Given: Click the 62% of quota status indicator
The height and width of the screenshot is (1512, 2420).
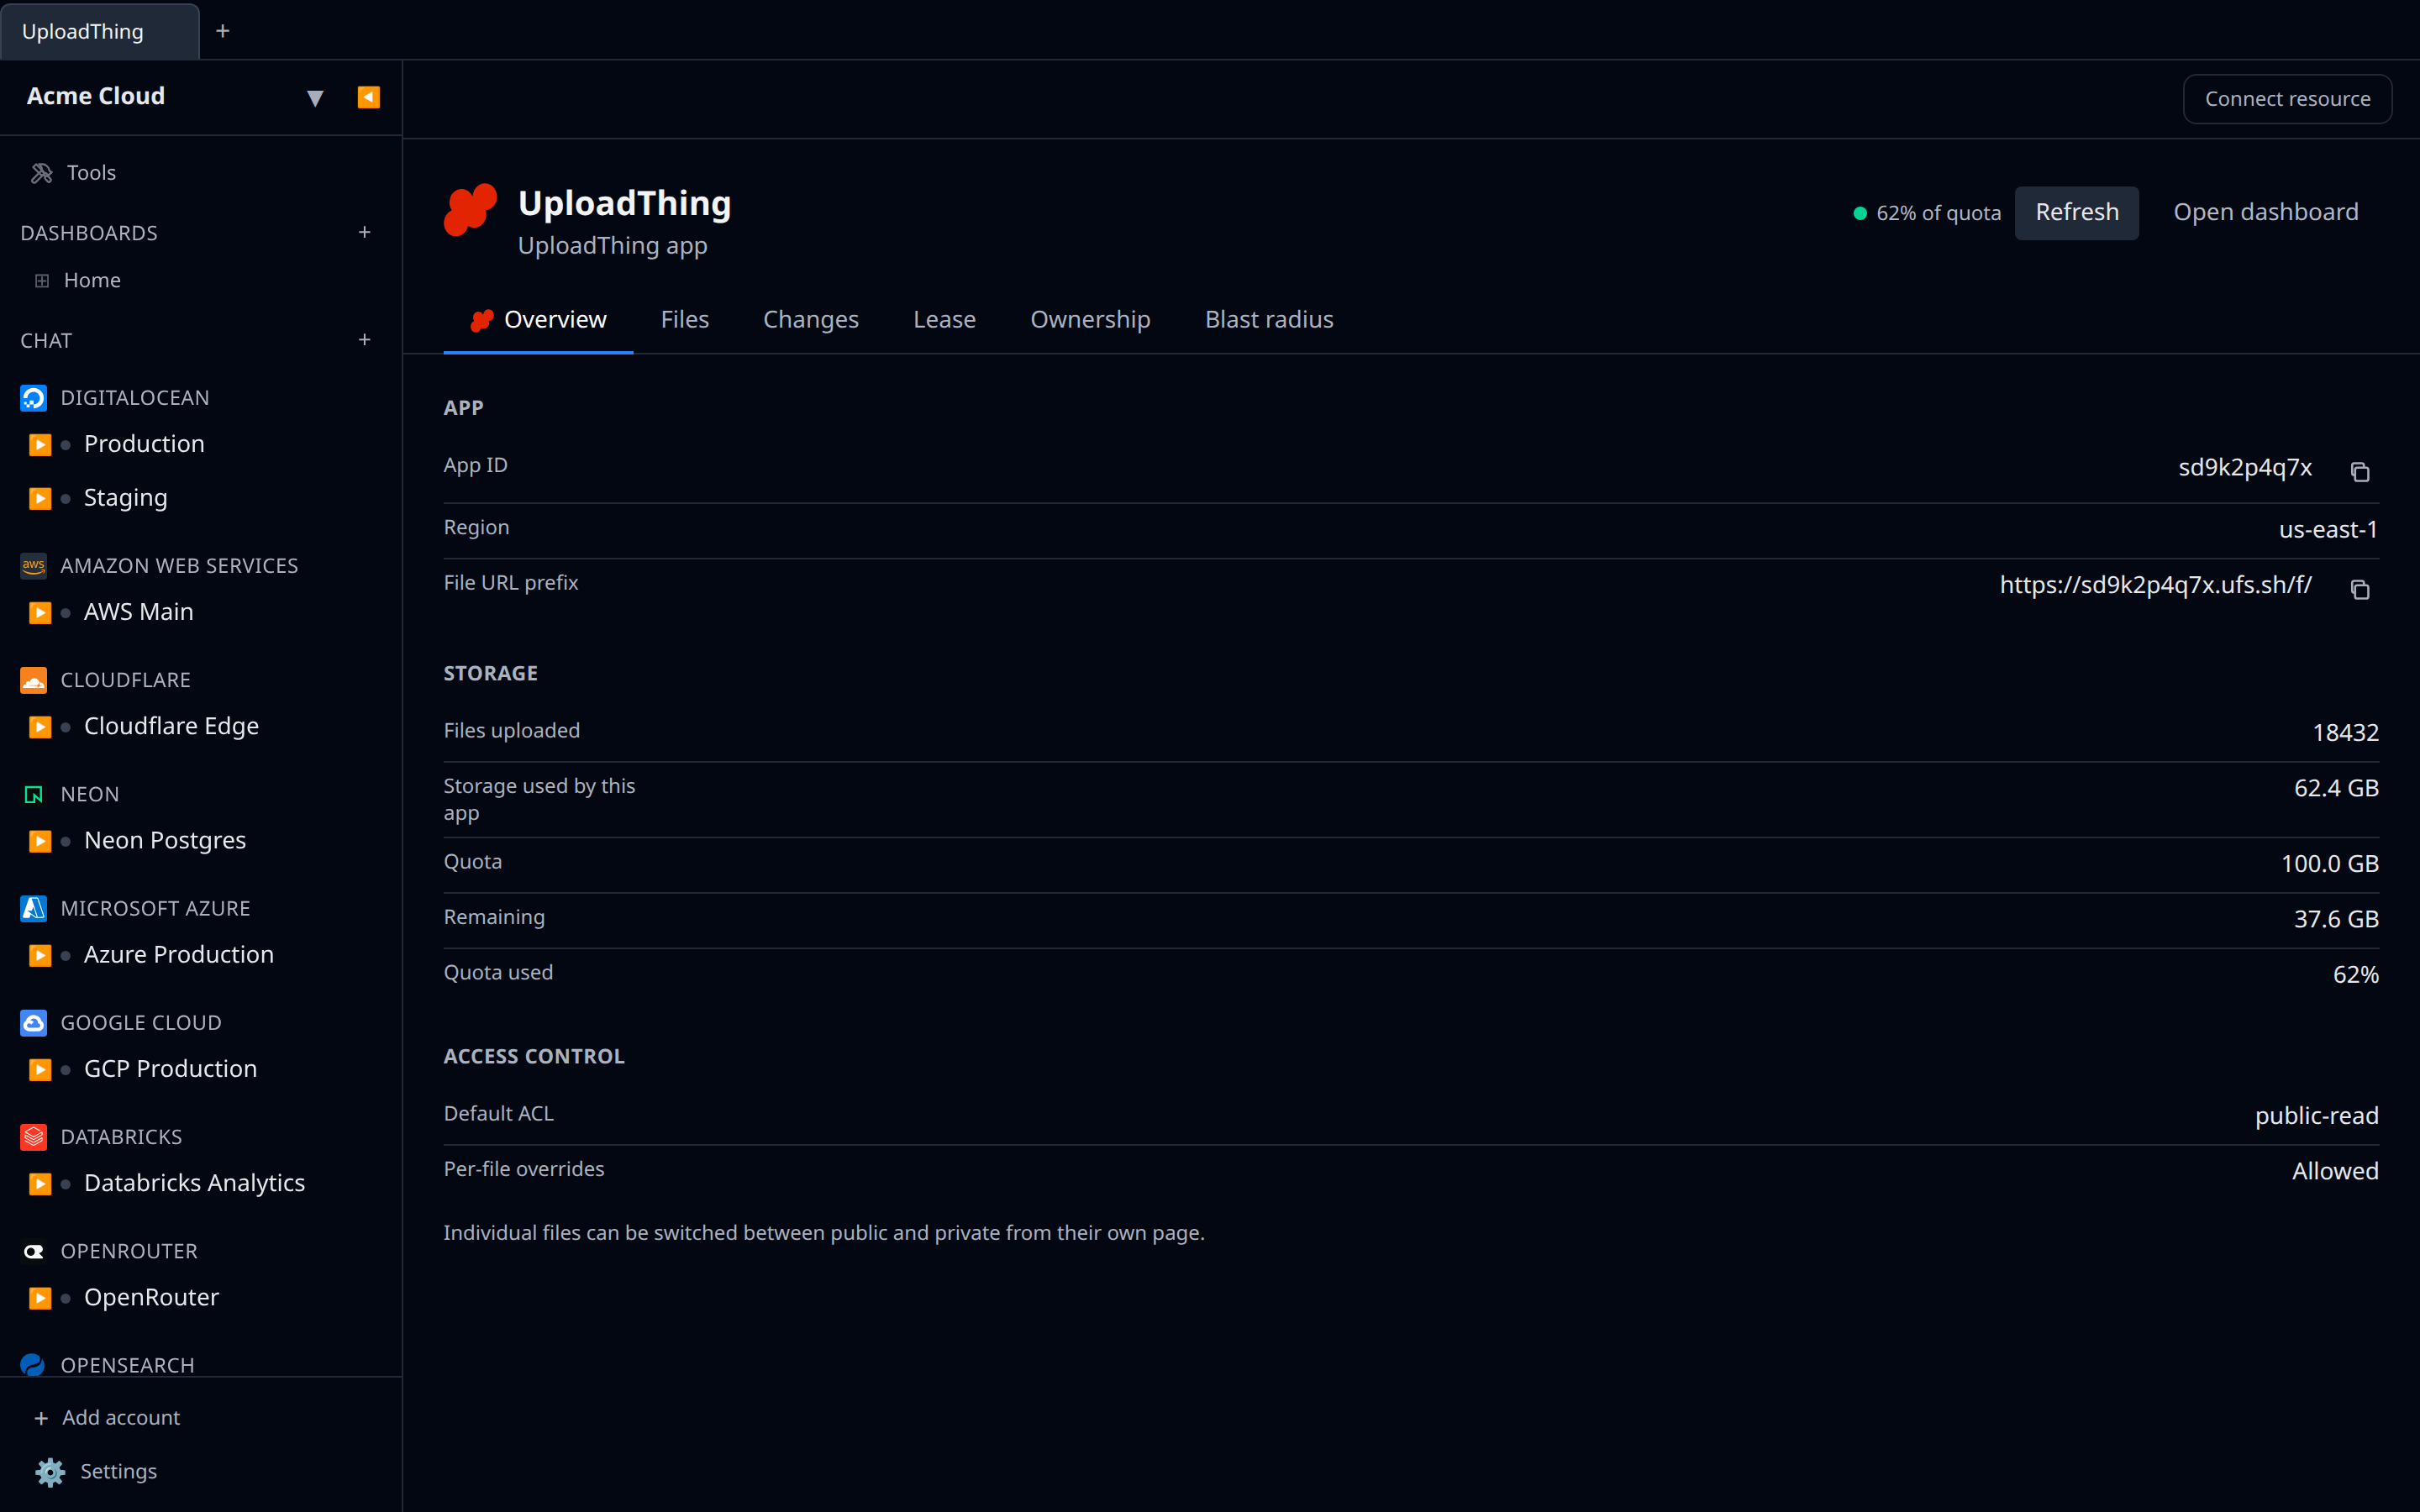Looking at the screenshot, I should click(x=1927, y=213).
